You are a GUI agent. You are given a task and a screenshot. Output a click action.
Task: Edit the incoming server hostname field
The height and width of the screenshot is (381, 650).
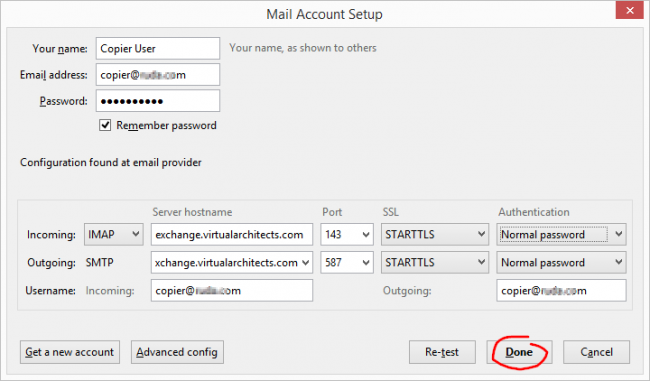tap(232, 235)
